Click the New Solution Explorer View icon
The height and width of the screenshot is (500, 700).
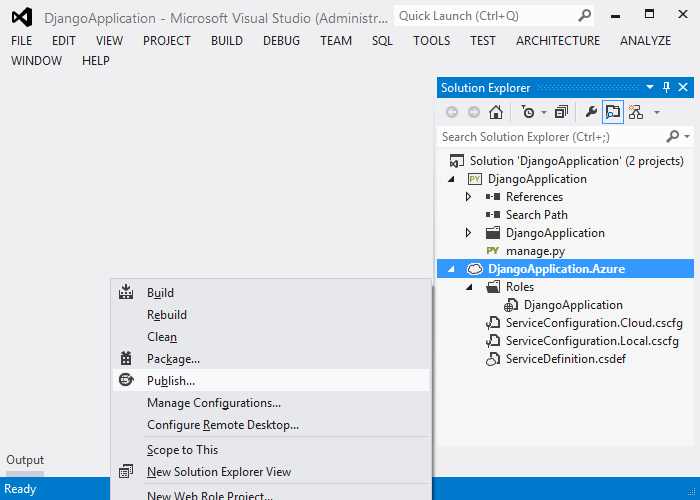126,471
